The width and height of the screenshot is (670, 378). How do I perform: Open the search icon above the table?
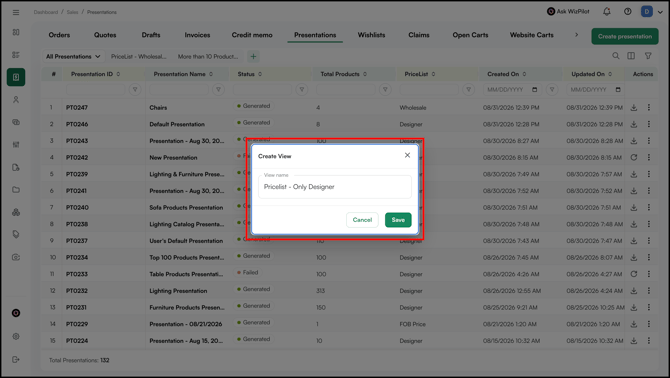[615, 56]
